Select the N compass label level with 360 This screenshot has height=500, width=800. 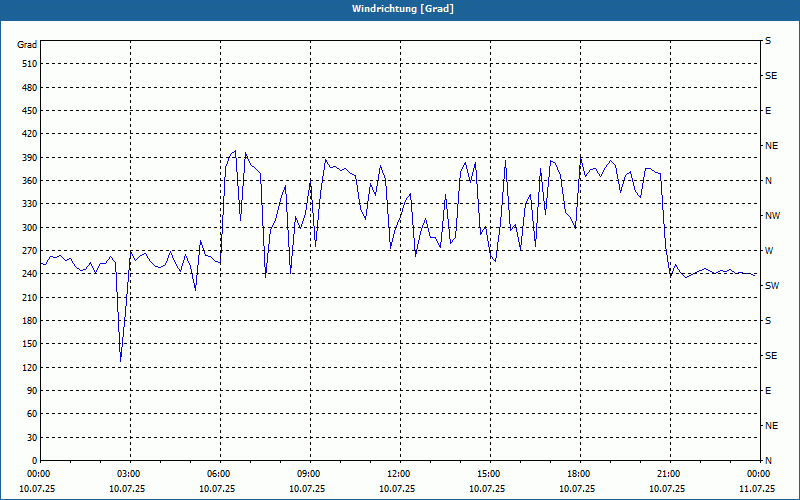point(768,181)
